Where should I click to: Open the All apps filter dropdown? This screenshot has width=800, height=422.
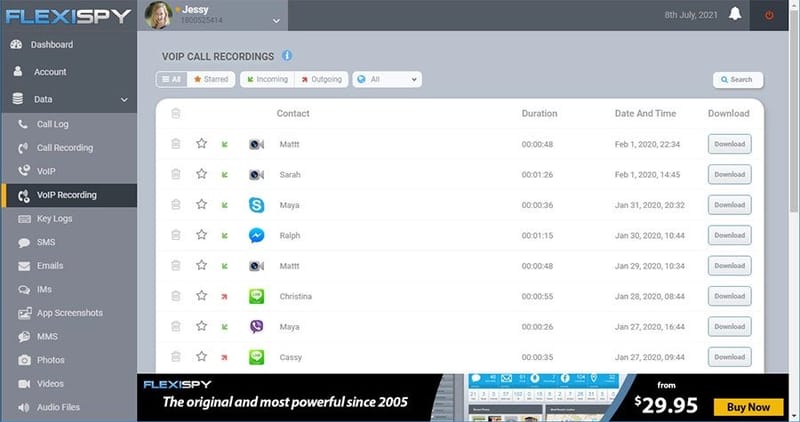pyautogui.click(x=386, y=79)
